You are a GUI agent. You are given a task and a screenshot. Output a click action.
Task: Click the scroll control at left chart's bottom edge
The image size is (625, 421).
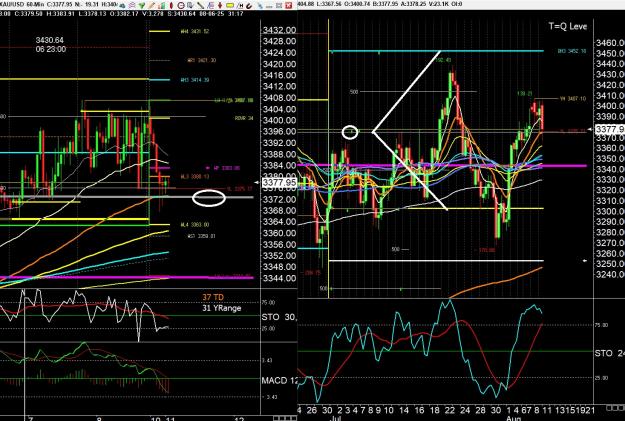[x=285, y=419]
